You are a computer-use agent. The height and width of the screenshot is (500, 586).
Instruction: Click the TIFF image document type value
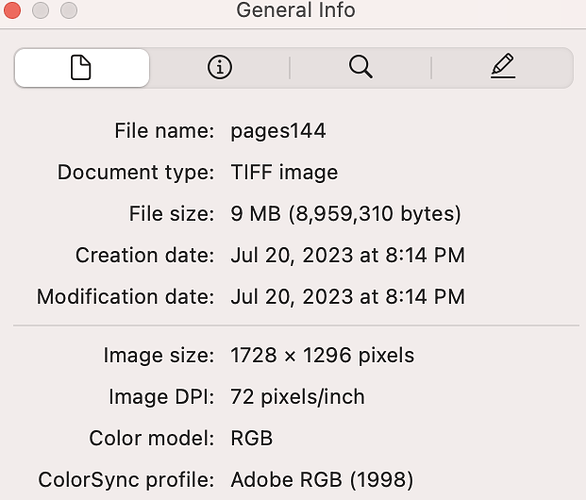point(284,172)
